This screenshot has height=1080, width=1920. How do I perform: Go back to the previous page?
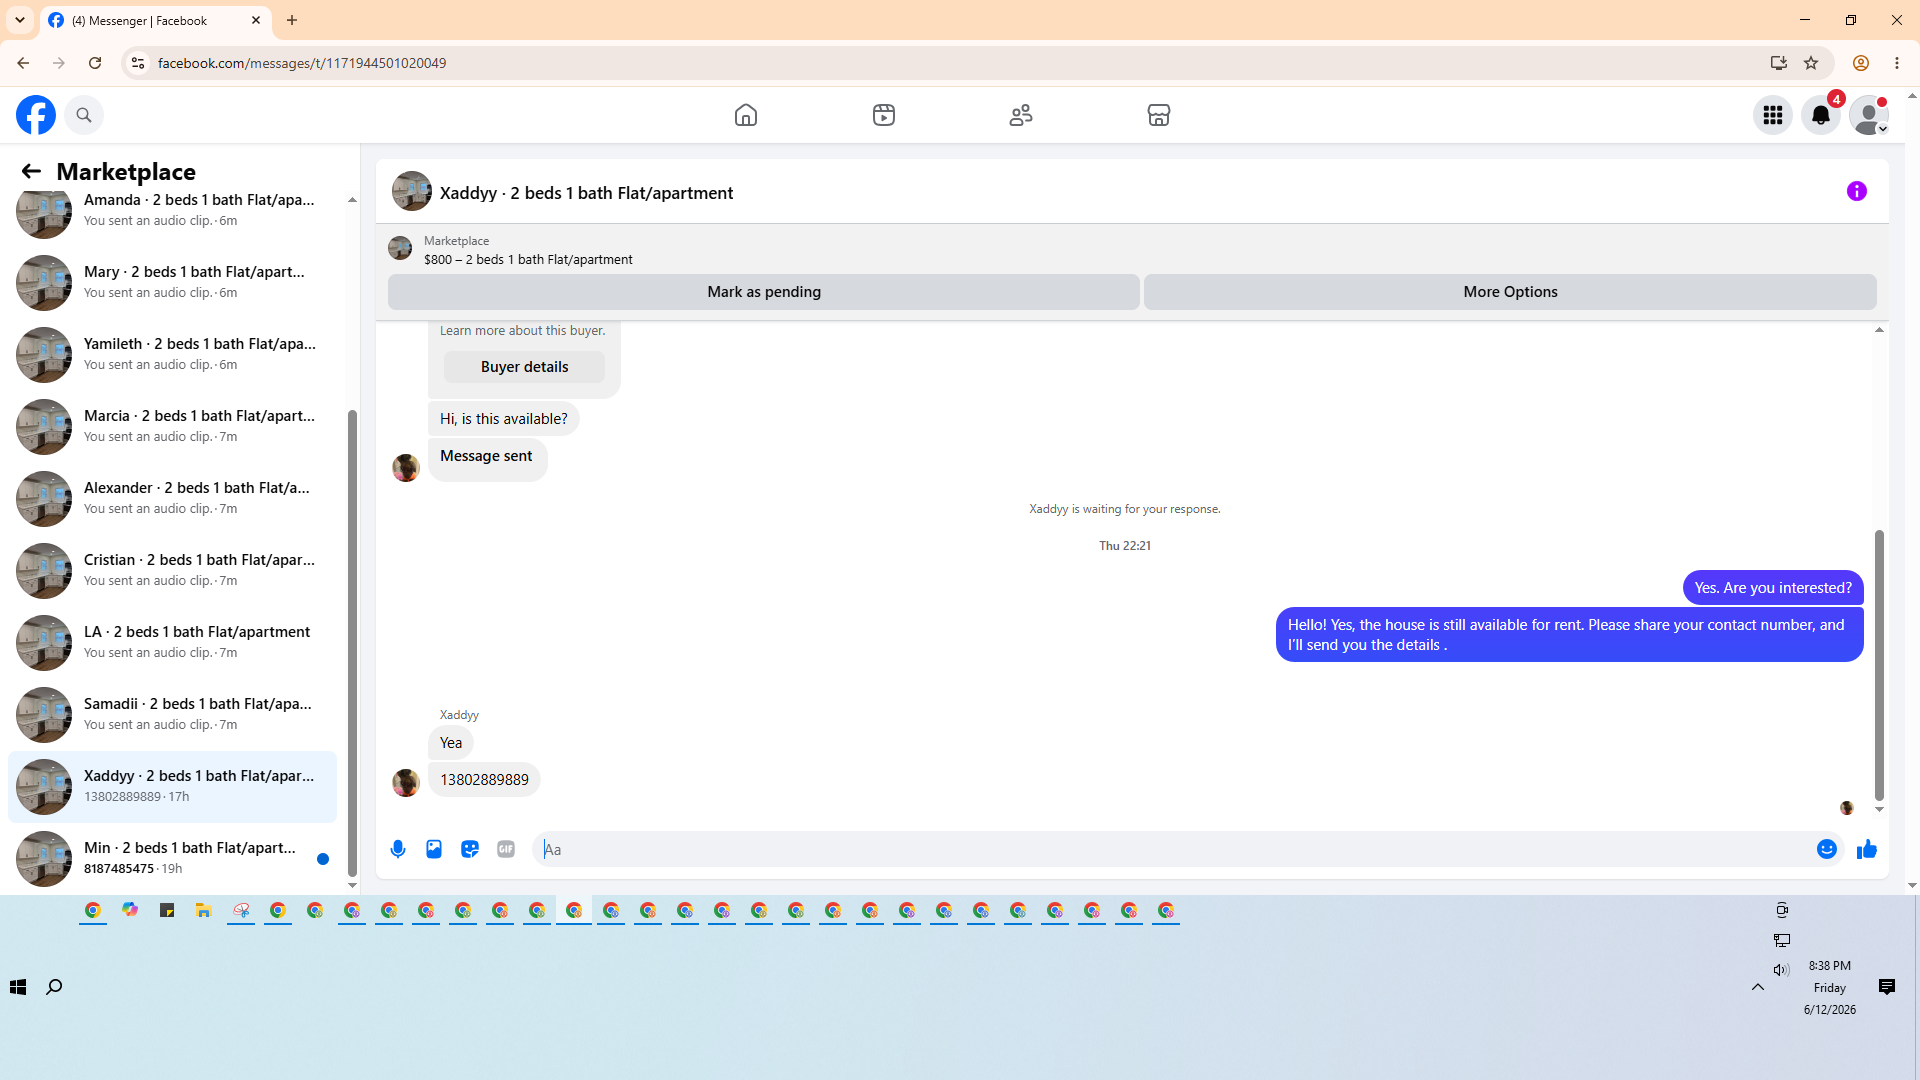click(x=23, y=63)
